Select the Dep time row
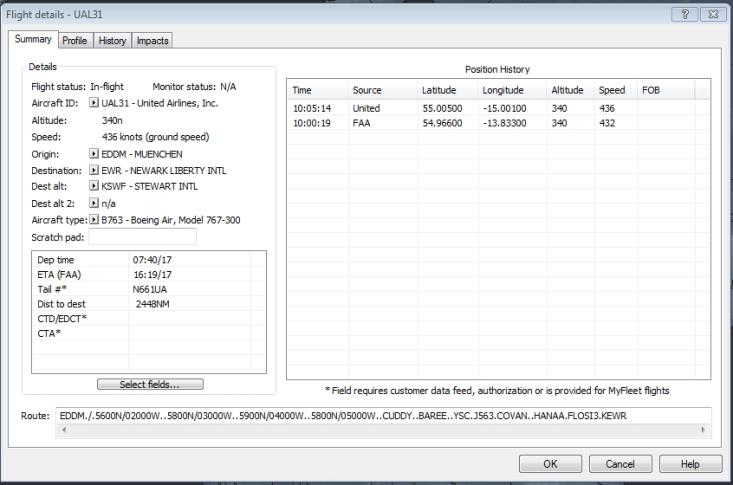 pyautogui.click(x=149, y=260)
